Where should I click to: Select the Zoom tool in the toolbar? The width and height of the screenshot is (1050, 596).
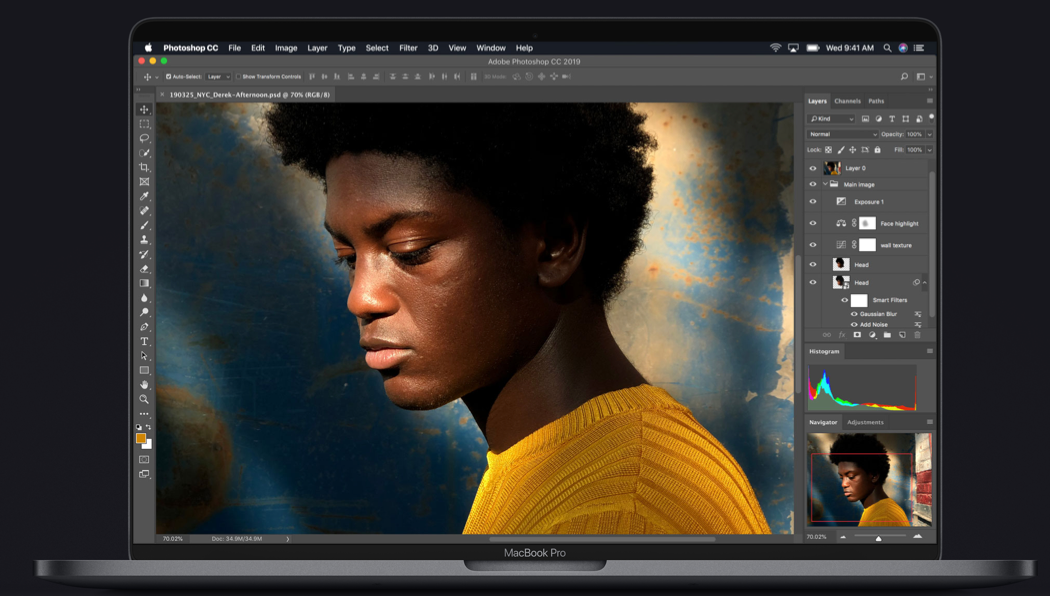[x=144, y=399]
